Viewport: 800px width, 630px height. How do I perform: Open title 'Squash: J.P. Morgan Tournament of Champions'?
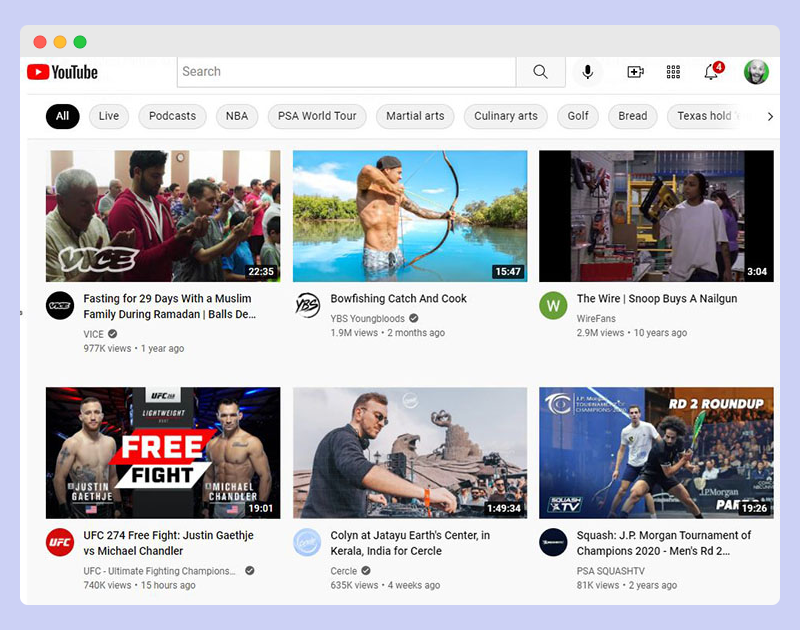(x=664, y=543)
